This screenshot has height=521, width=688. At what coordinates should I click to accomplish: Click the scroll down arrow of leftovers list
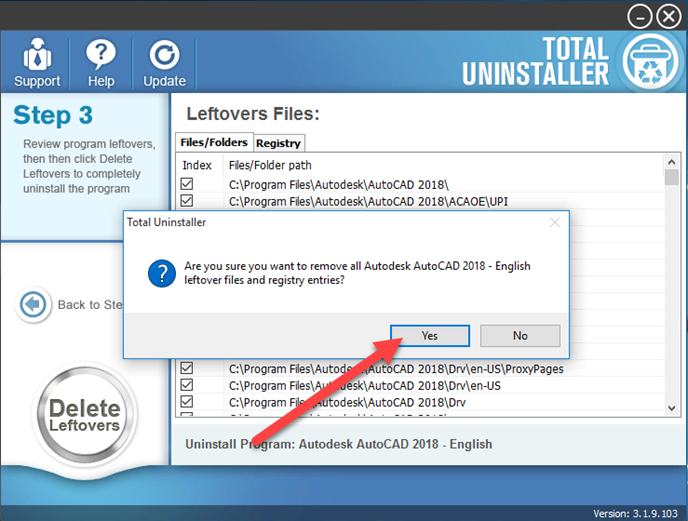coord(671,408)
